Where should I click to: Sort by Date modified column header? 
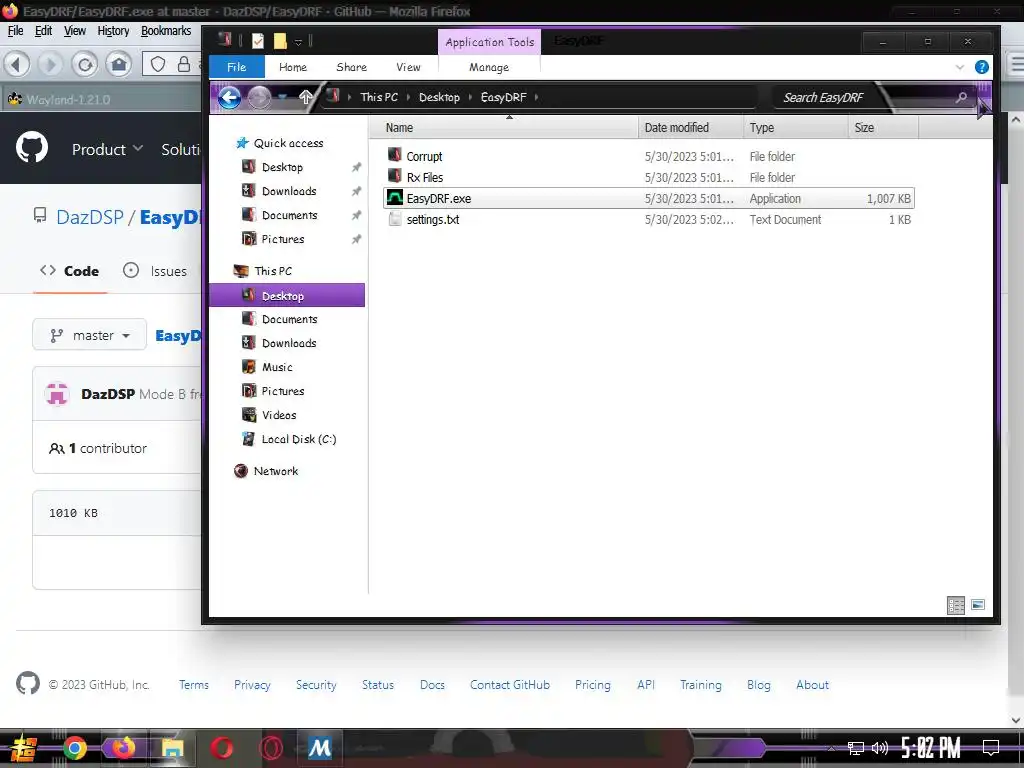[x=690, y=127]
